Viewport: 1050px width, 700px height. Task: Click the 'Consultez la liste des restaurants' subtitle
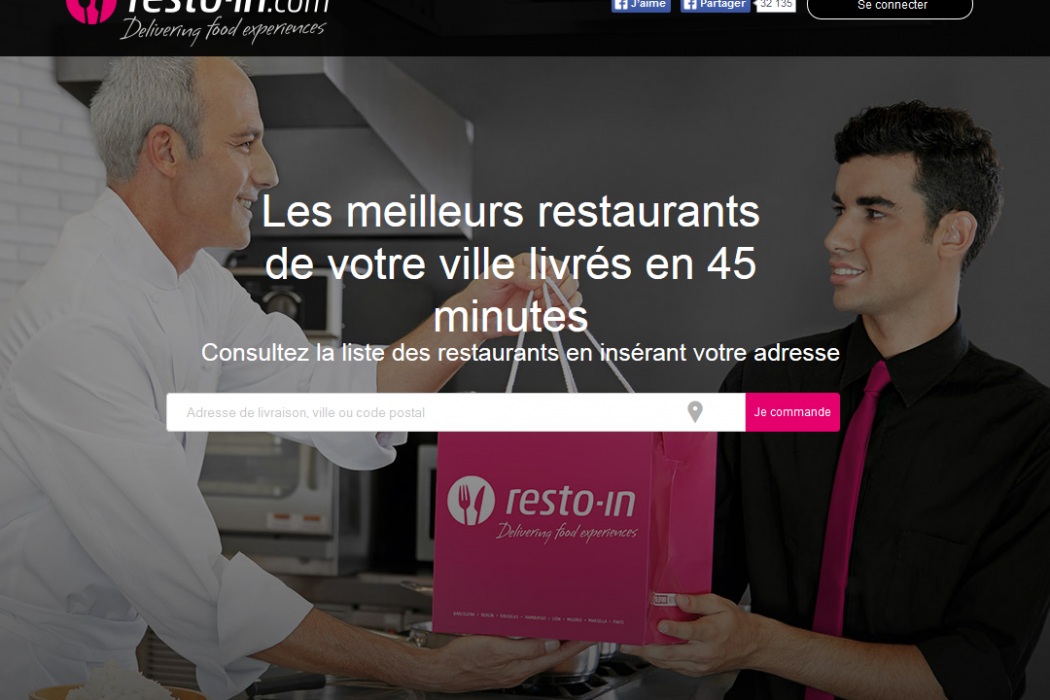[x=520, y=352]
